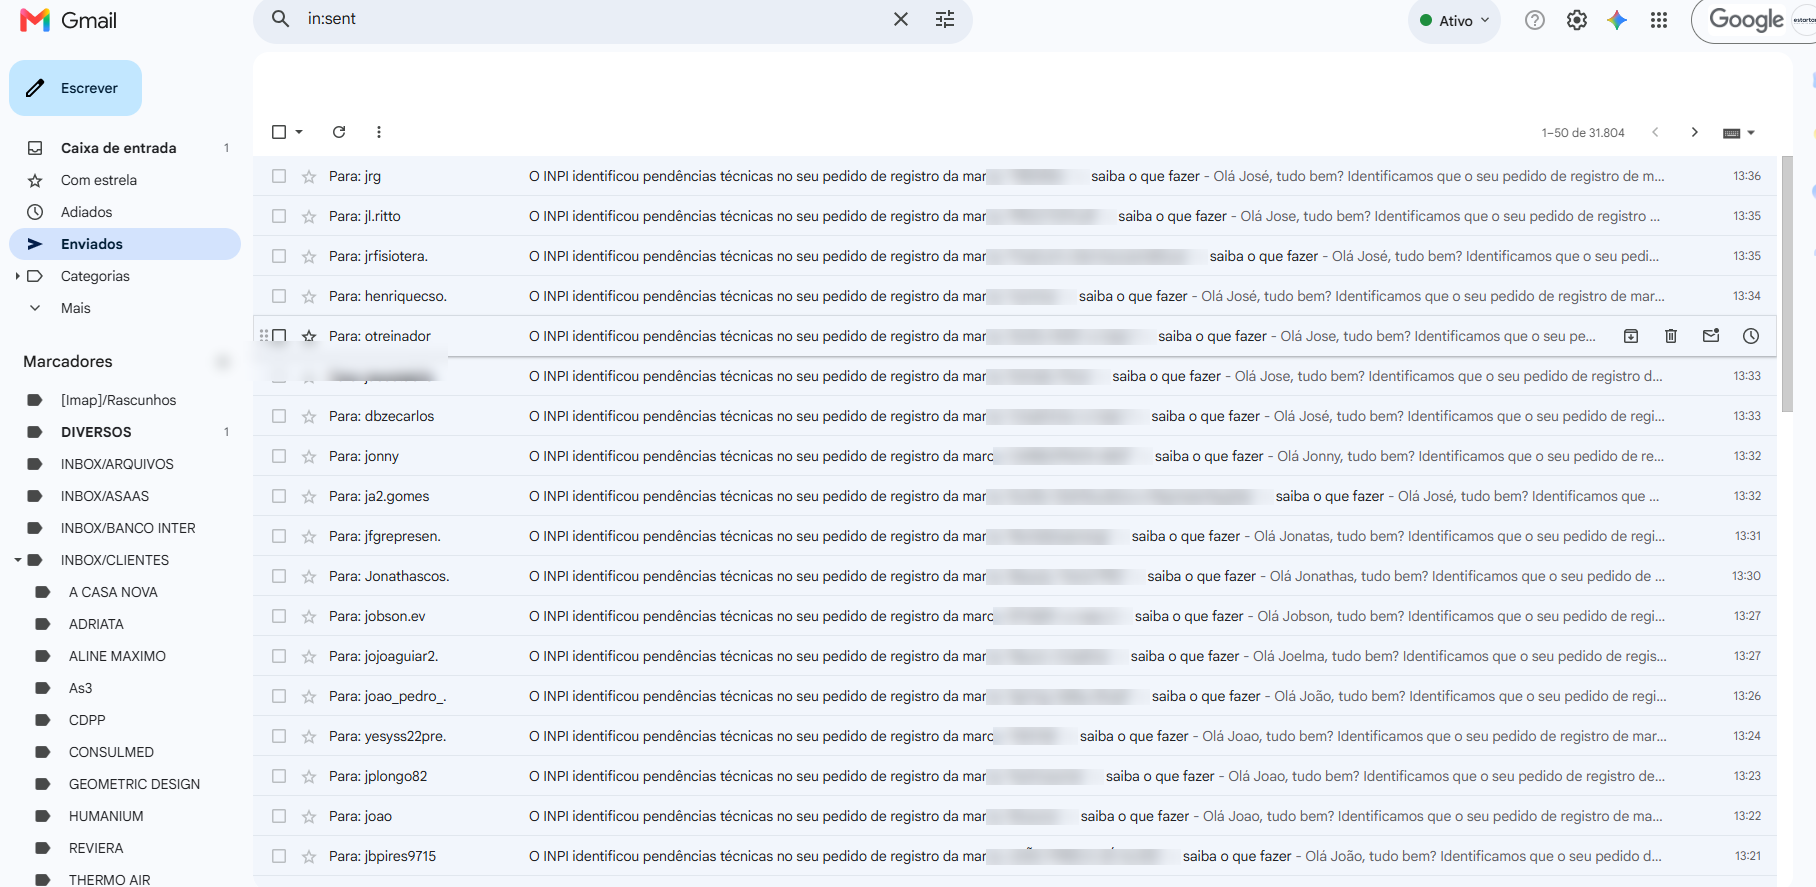1816x887 pixels.
Task: Check the email to jonny
Action: [279, 456]
